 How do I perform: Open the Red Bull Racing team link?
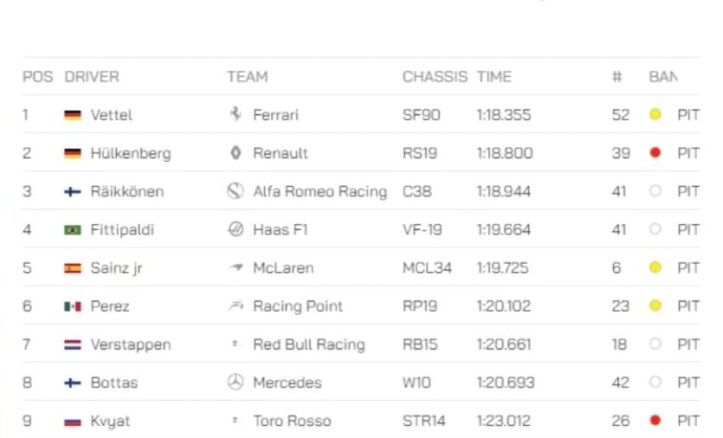click(308, 344)
